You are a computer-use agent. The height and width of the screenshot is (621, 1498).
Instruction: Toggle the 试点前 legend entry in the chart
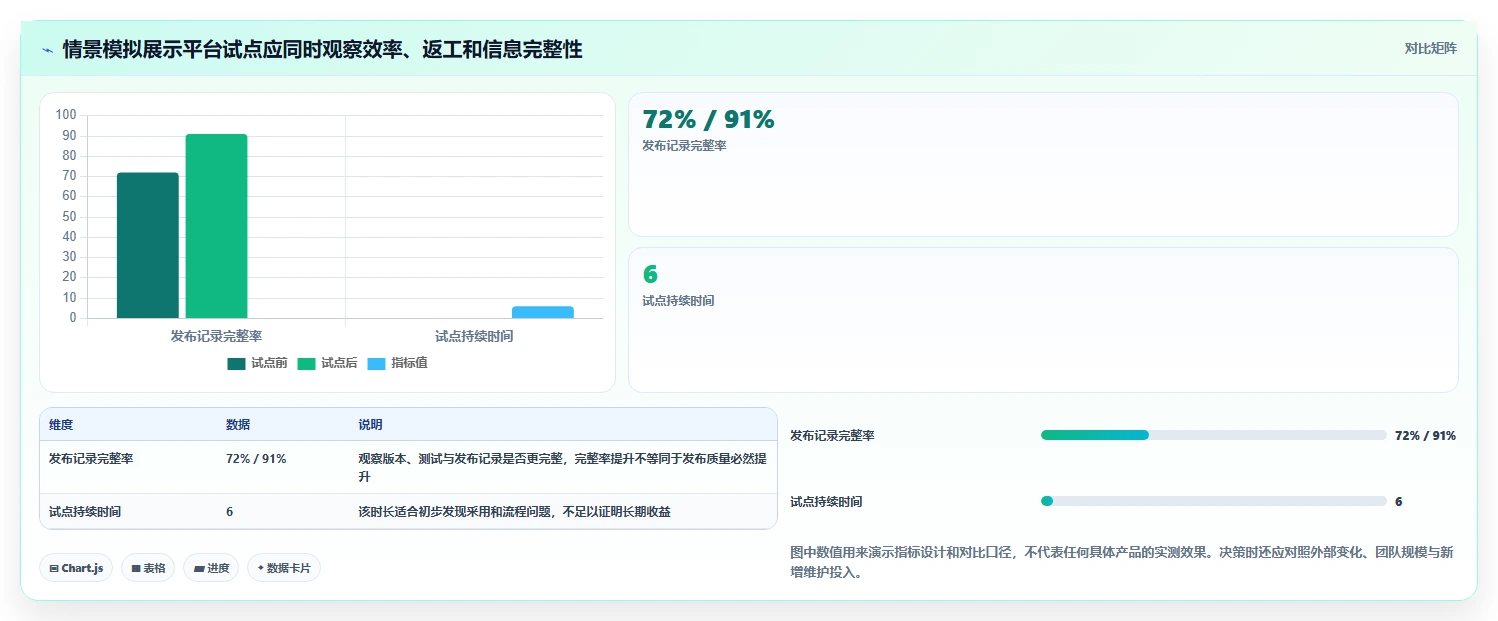pos(257,363)
